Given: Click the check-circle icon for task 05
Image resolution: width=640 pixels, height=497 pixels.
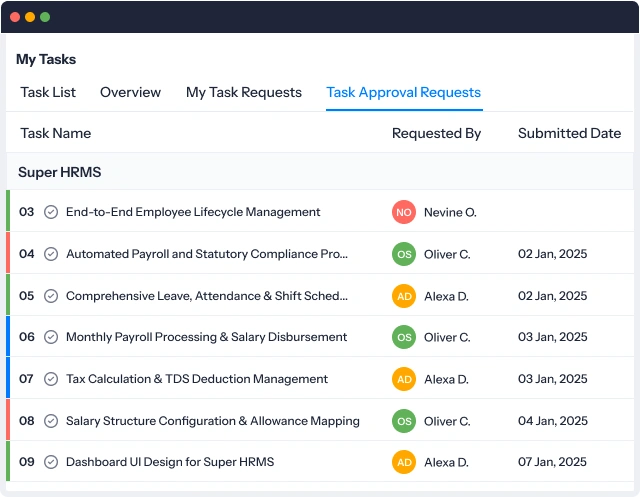Looking at the screenshot, I should [x=51, y=296].
